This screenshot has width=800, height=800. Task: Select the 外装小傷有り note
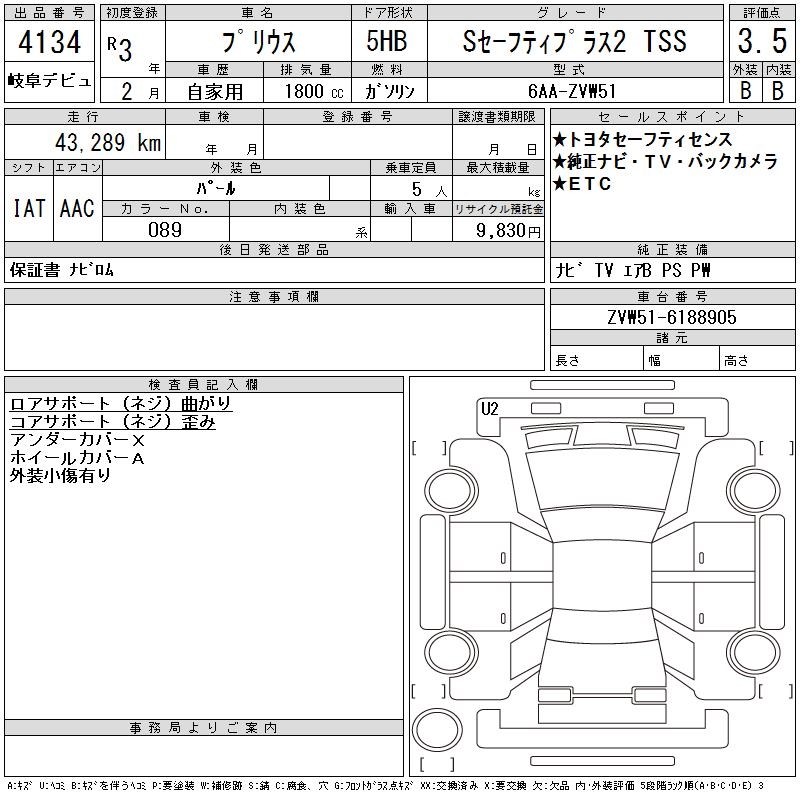(60, 476)
